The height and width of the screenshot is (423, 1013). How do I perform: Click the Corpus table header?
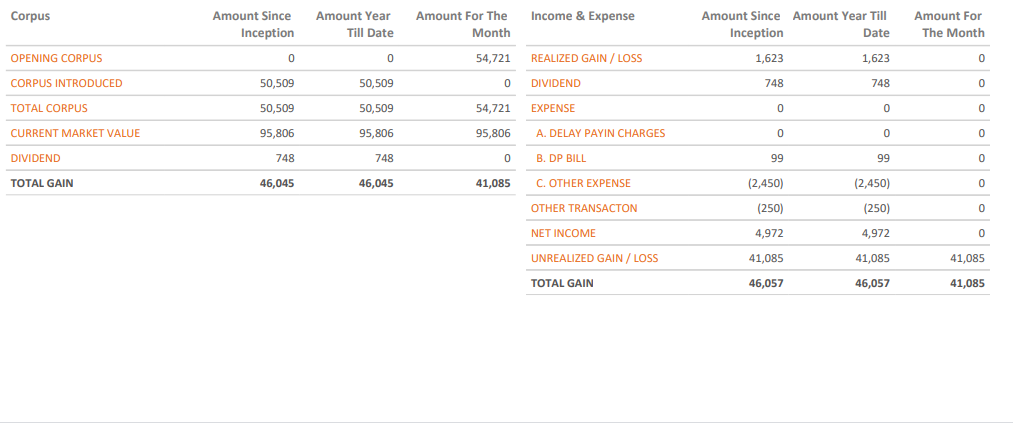[x=30, y=16]
